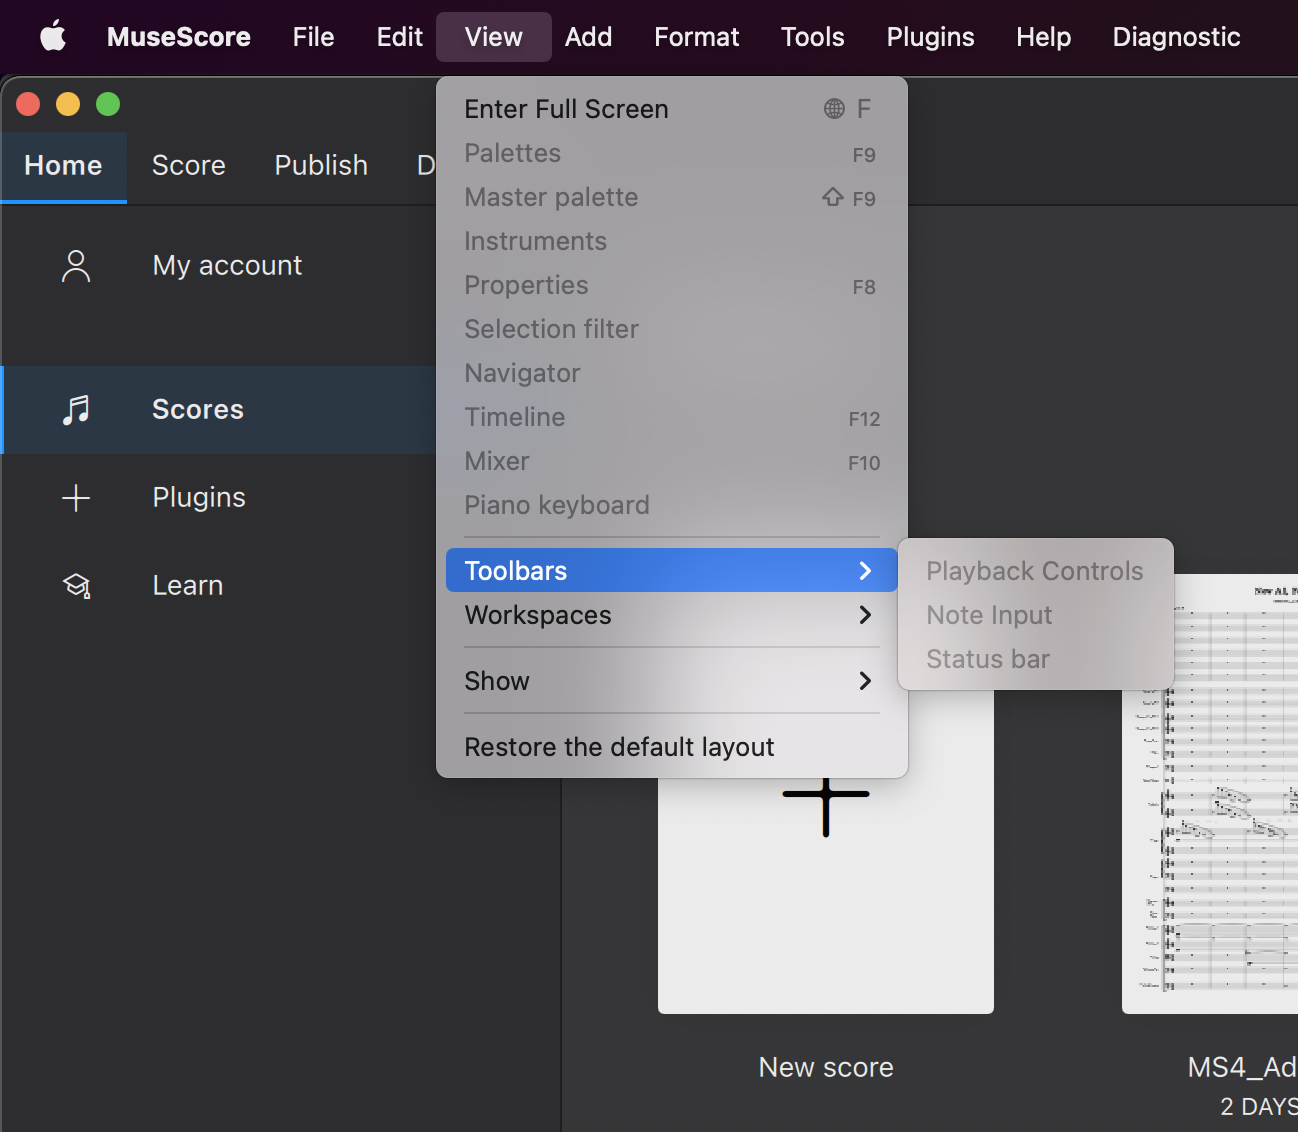Switch to the Publish tab

tap(320, 165)
